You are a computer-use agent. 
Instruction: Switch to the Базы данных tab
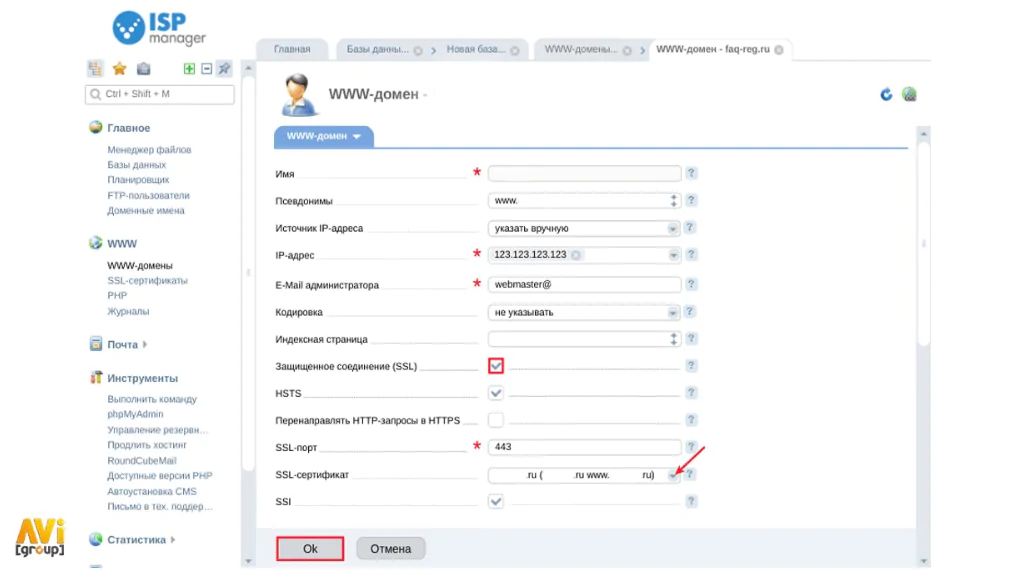point(377,49)
